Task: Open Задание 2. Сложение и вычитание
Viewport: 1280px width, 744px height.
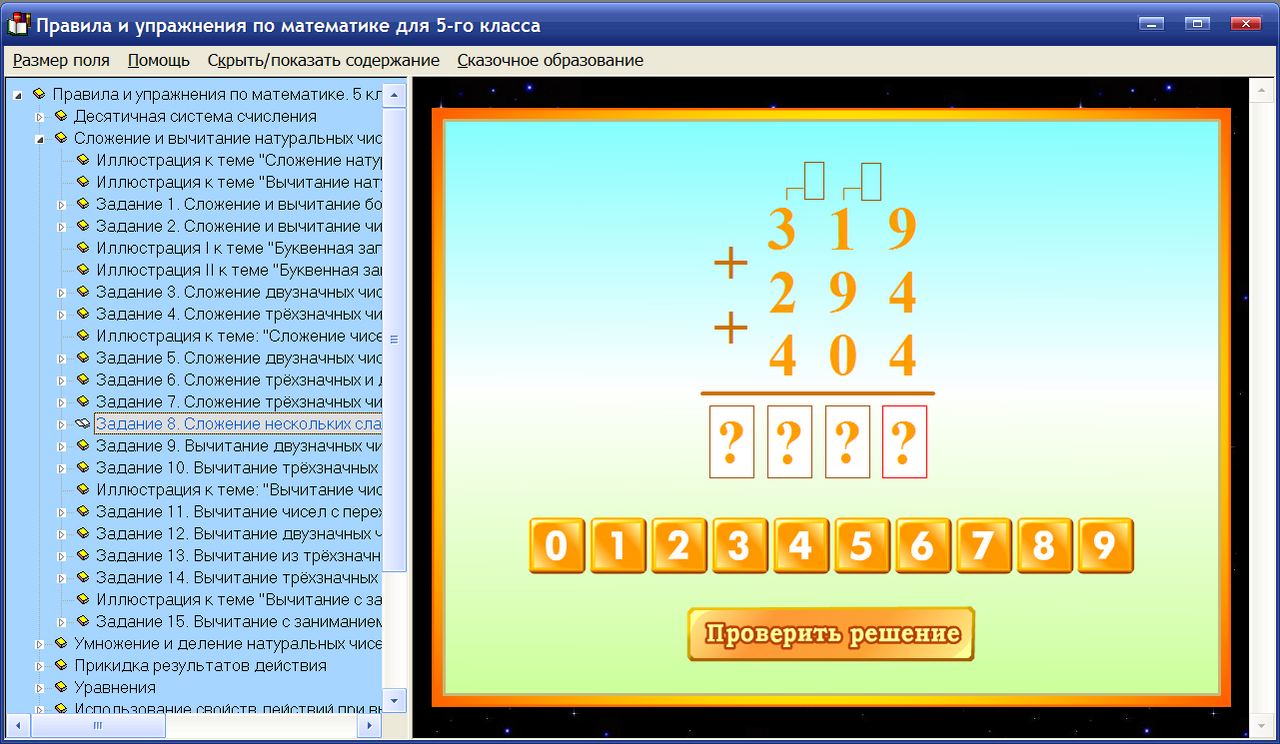Action: [239, 226]
